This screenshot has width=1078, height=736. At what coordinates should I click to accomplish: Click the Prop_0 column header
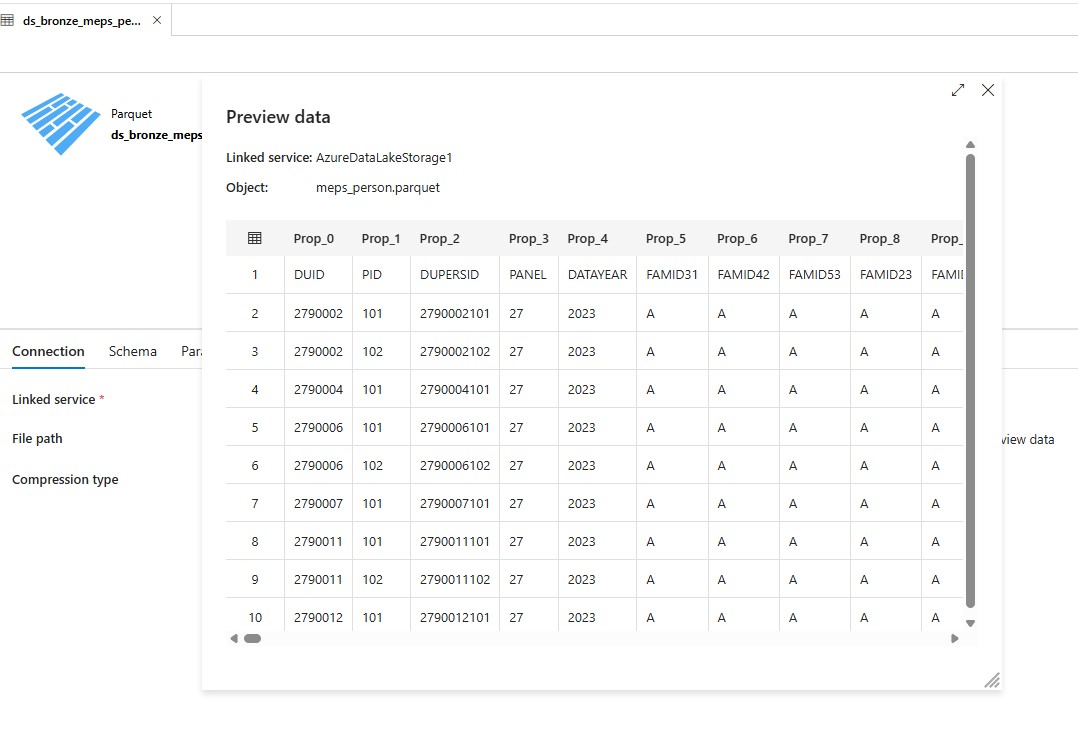click(314, 238)
